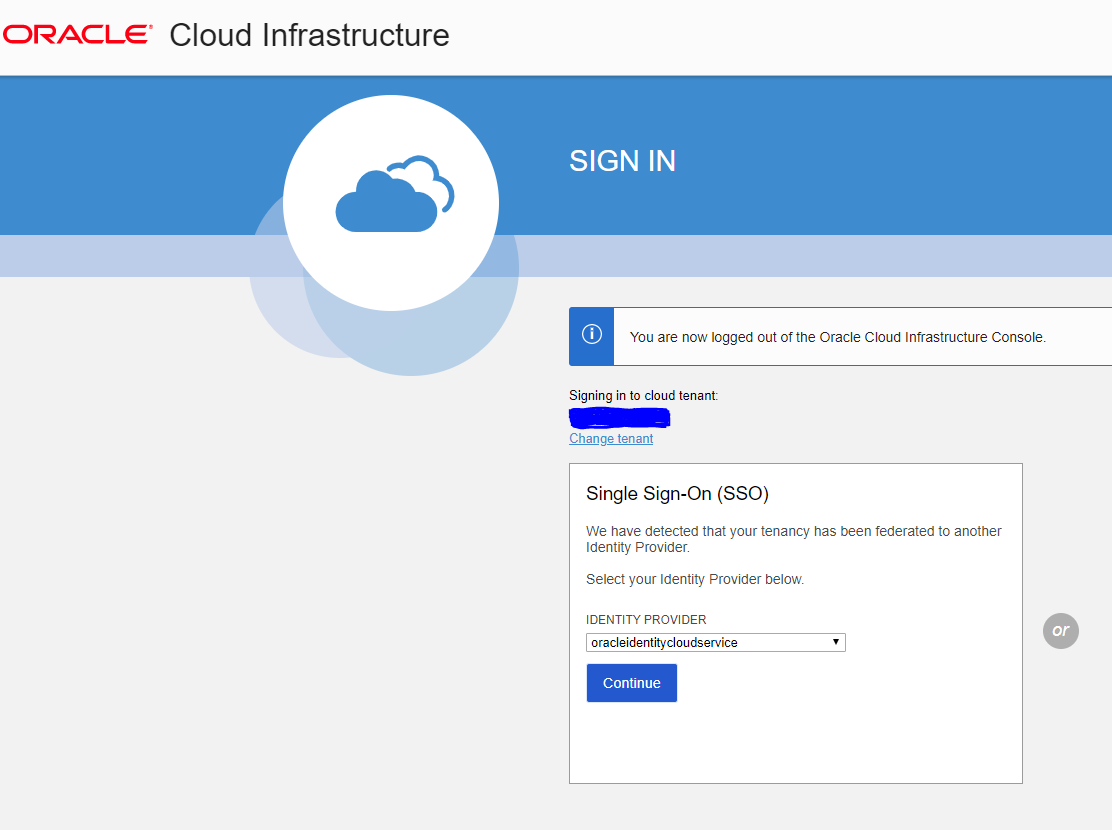Click the cloud icon in white circle
Image resolution: width=1112 pixels, height=830 pixels.
click(x=394, y=194)
